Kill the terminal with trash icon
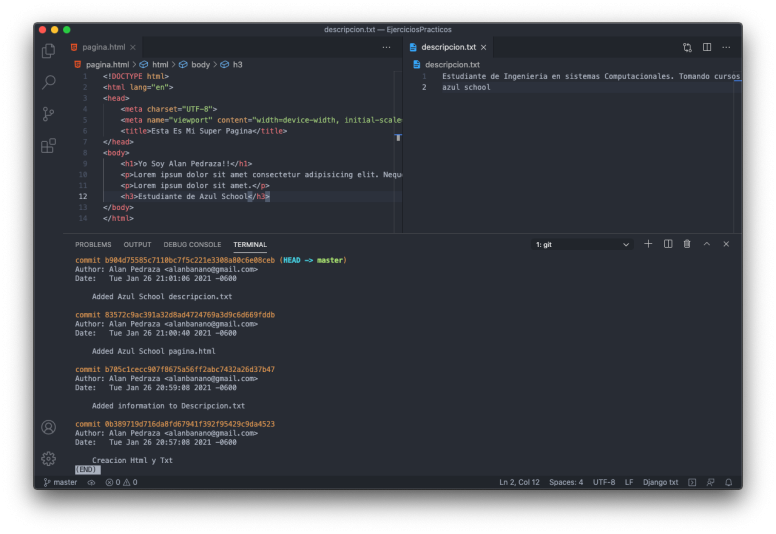 click(687, 244)
